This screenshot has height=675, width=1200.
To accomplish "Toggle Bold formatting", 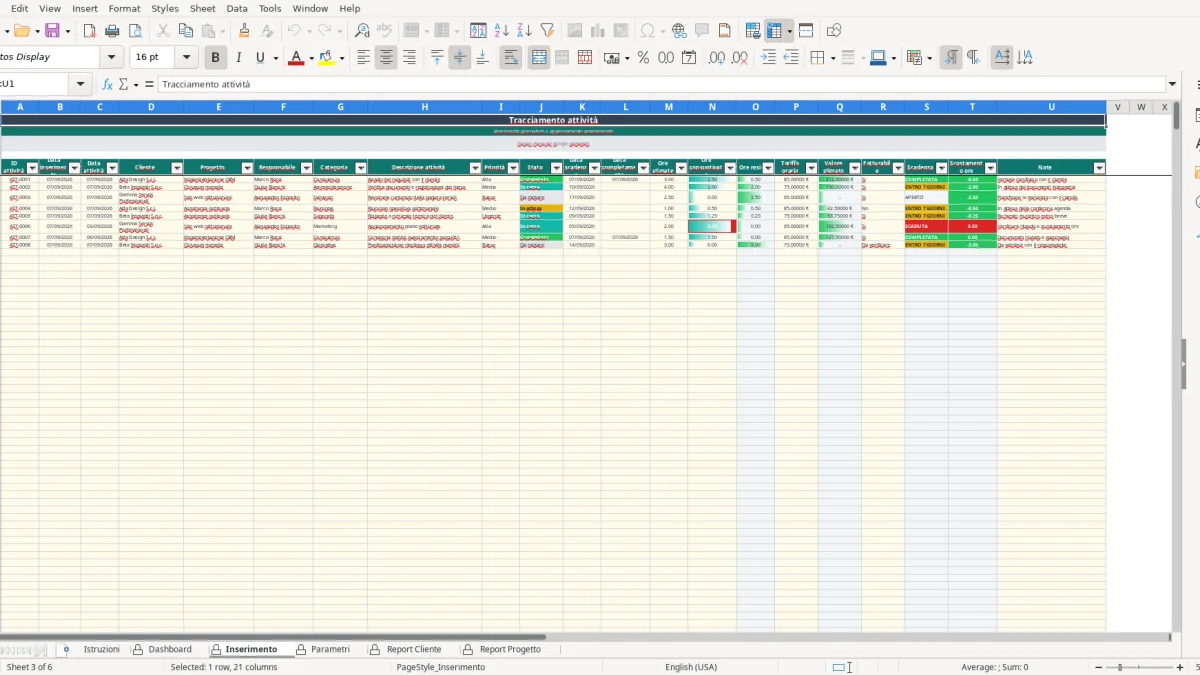I will click(x=215, y=58).
